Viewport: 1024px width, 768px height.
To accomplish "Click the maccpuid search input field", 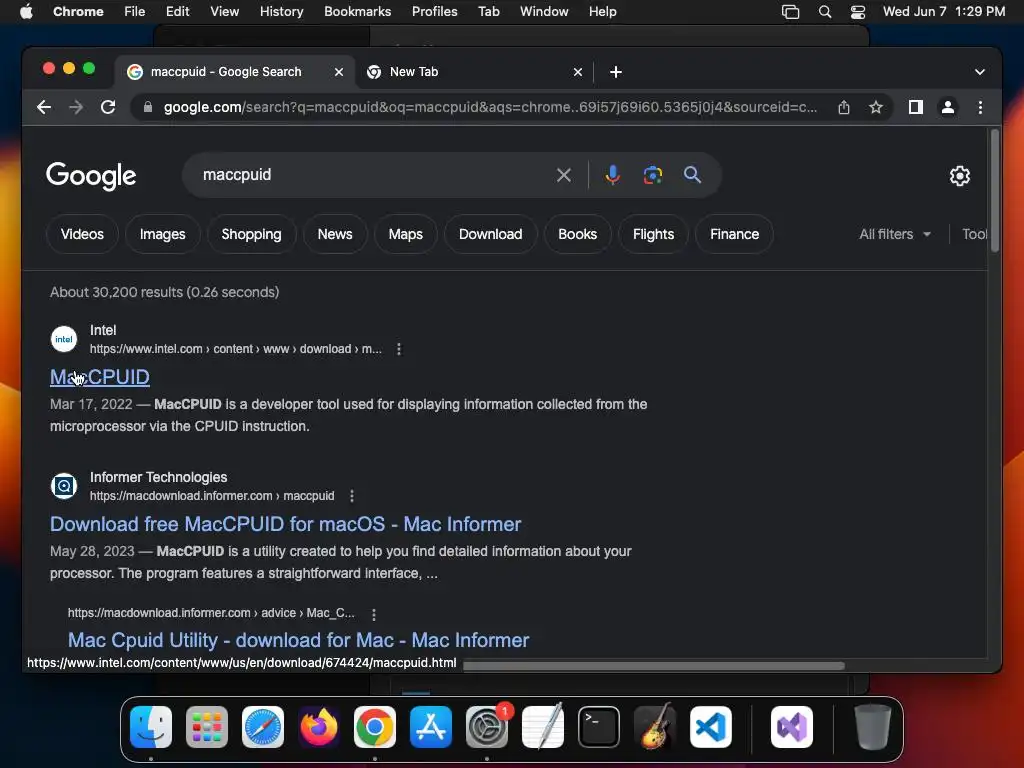I will click(x=372, y=175).
